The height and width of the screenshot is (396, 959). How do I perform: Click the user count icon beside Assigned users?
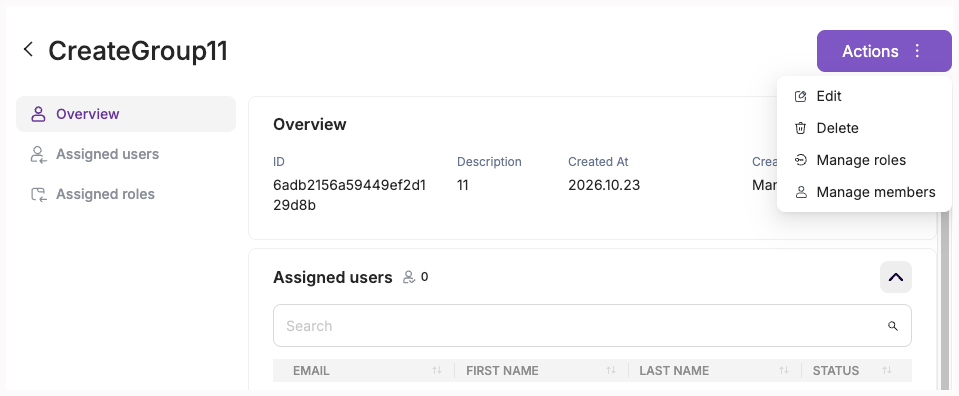(409, 277)
